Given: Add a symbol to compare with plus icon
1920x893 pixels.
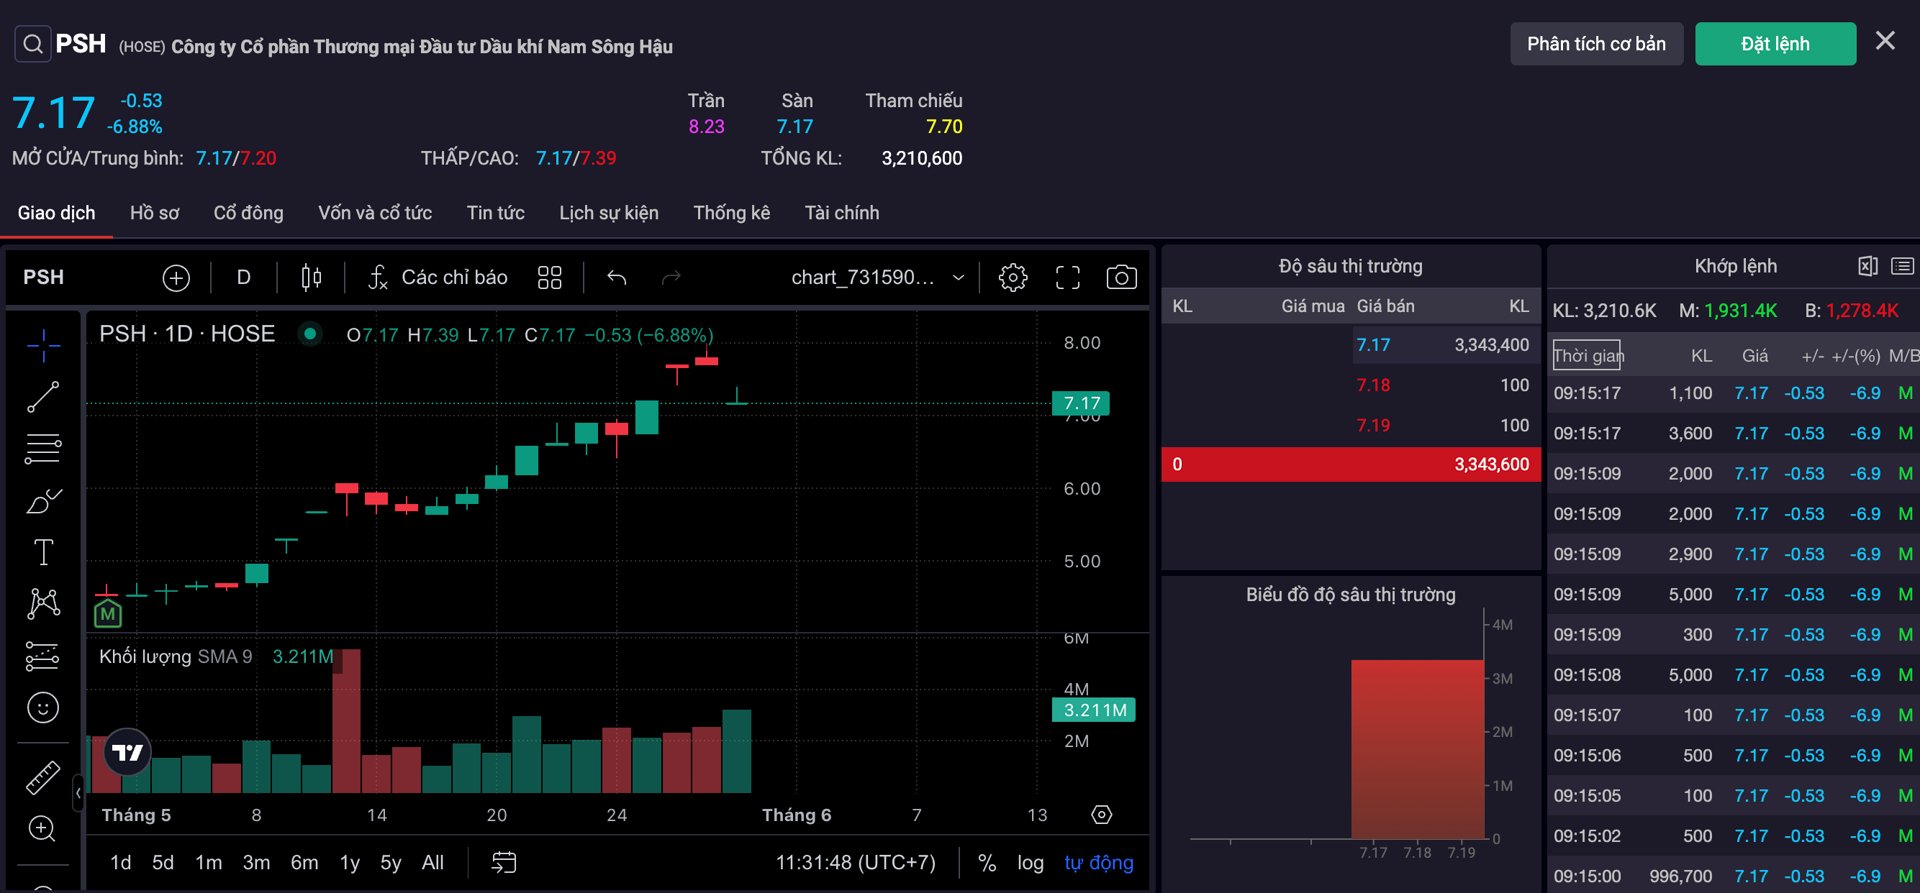Looking at the screenshot, I should point(176,278).
